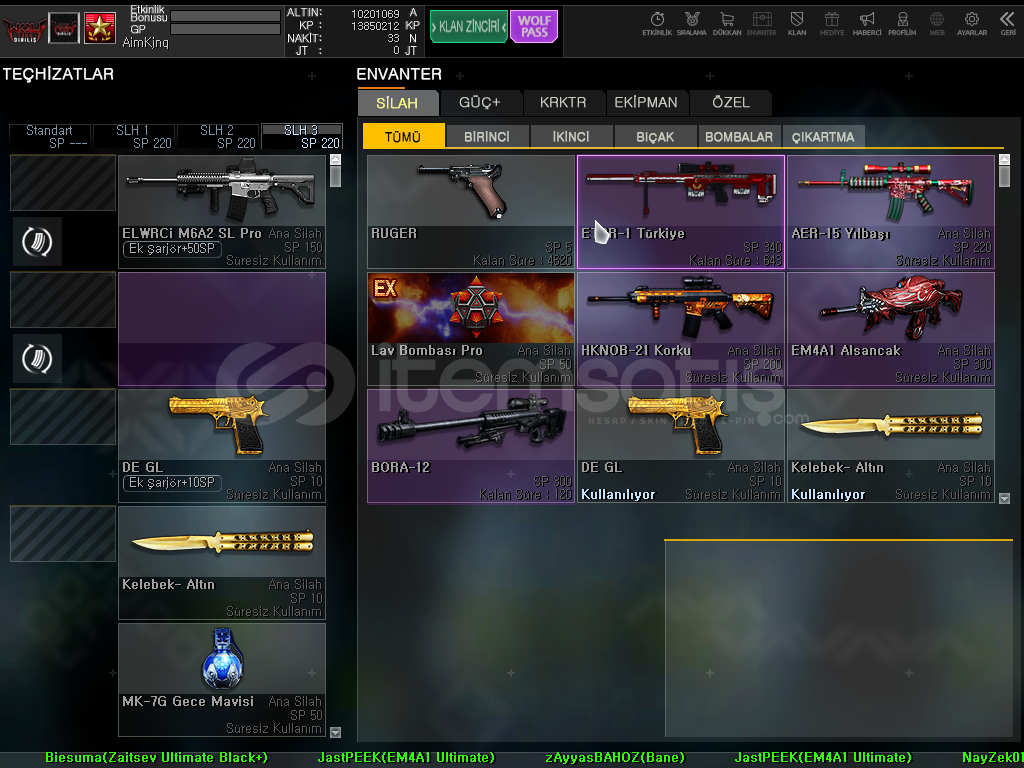
Task: Click the KP balance value 13850212
Action: pos(375,26)
